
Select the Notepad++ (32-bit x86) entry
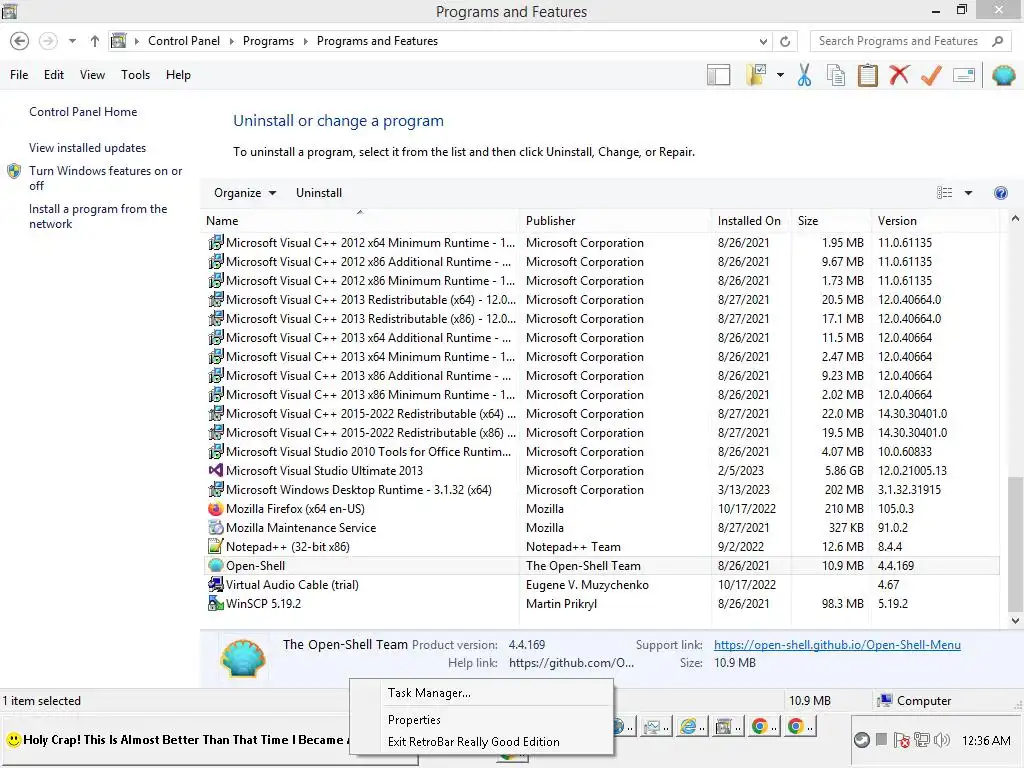601,547
